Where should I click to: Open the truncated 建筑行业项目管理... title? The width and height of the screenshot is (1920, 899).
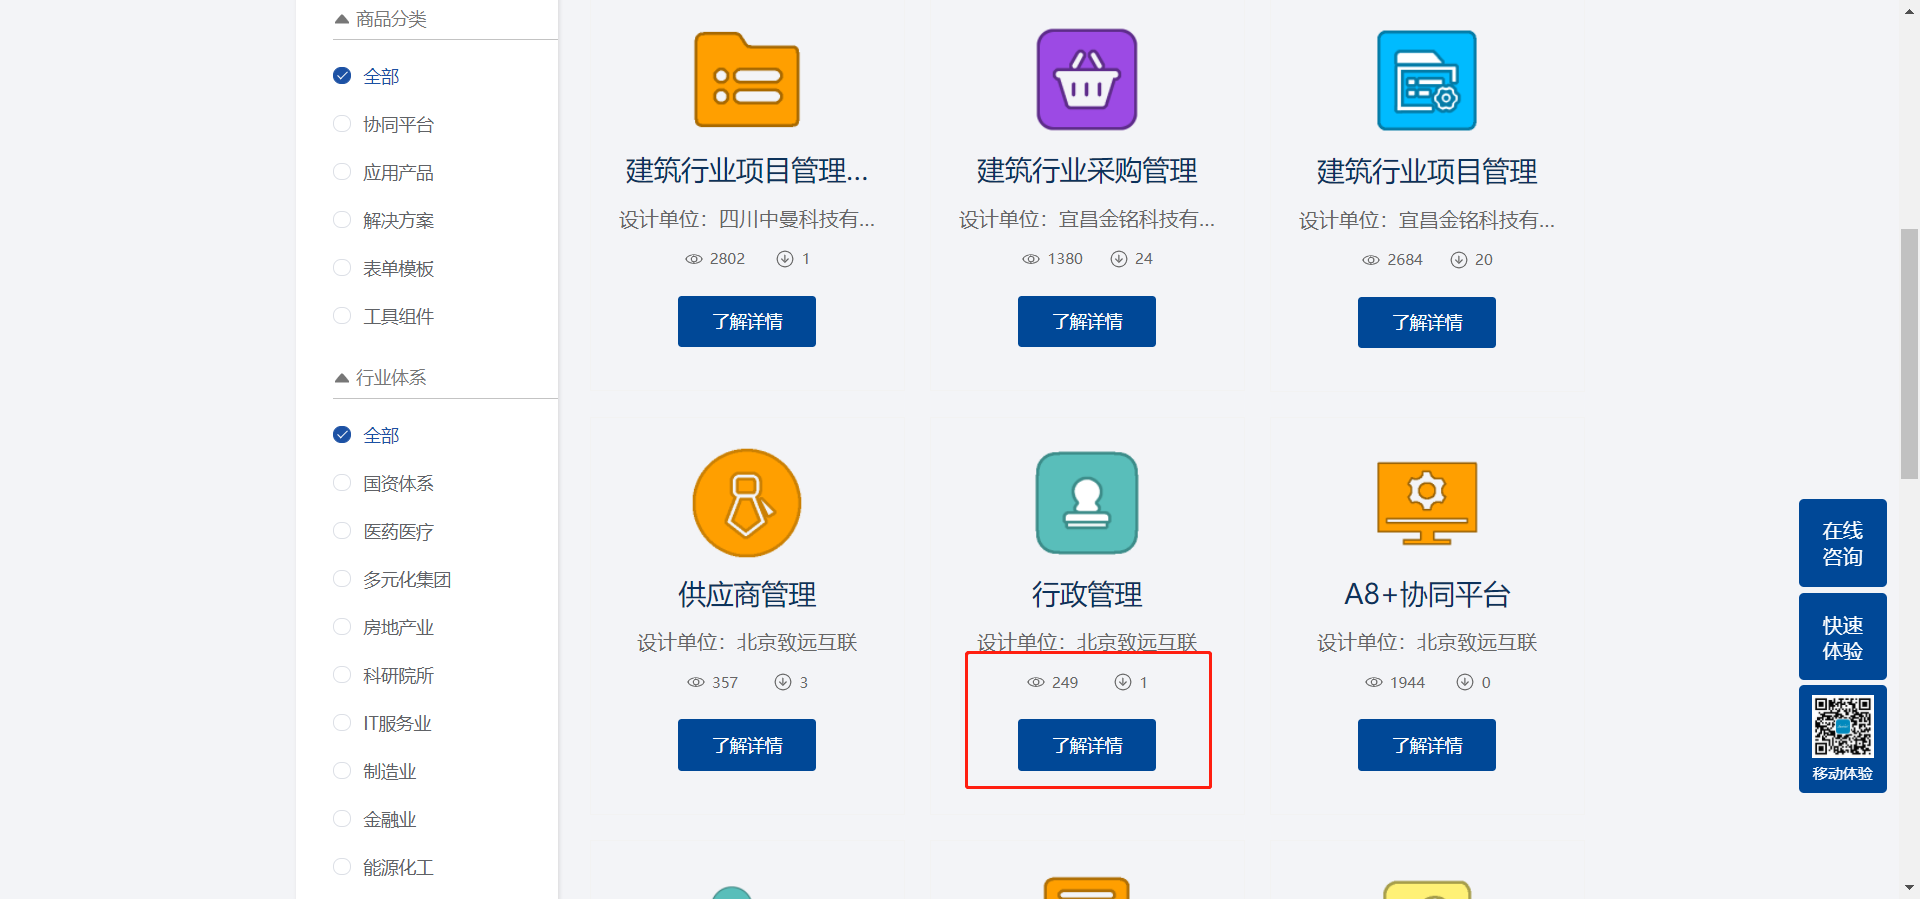click(x=747, y=171)
